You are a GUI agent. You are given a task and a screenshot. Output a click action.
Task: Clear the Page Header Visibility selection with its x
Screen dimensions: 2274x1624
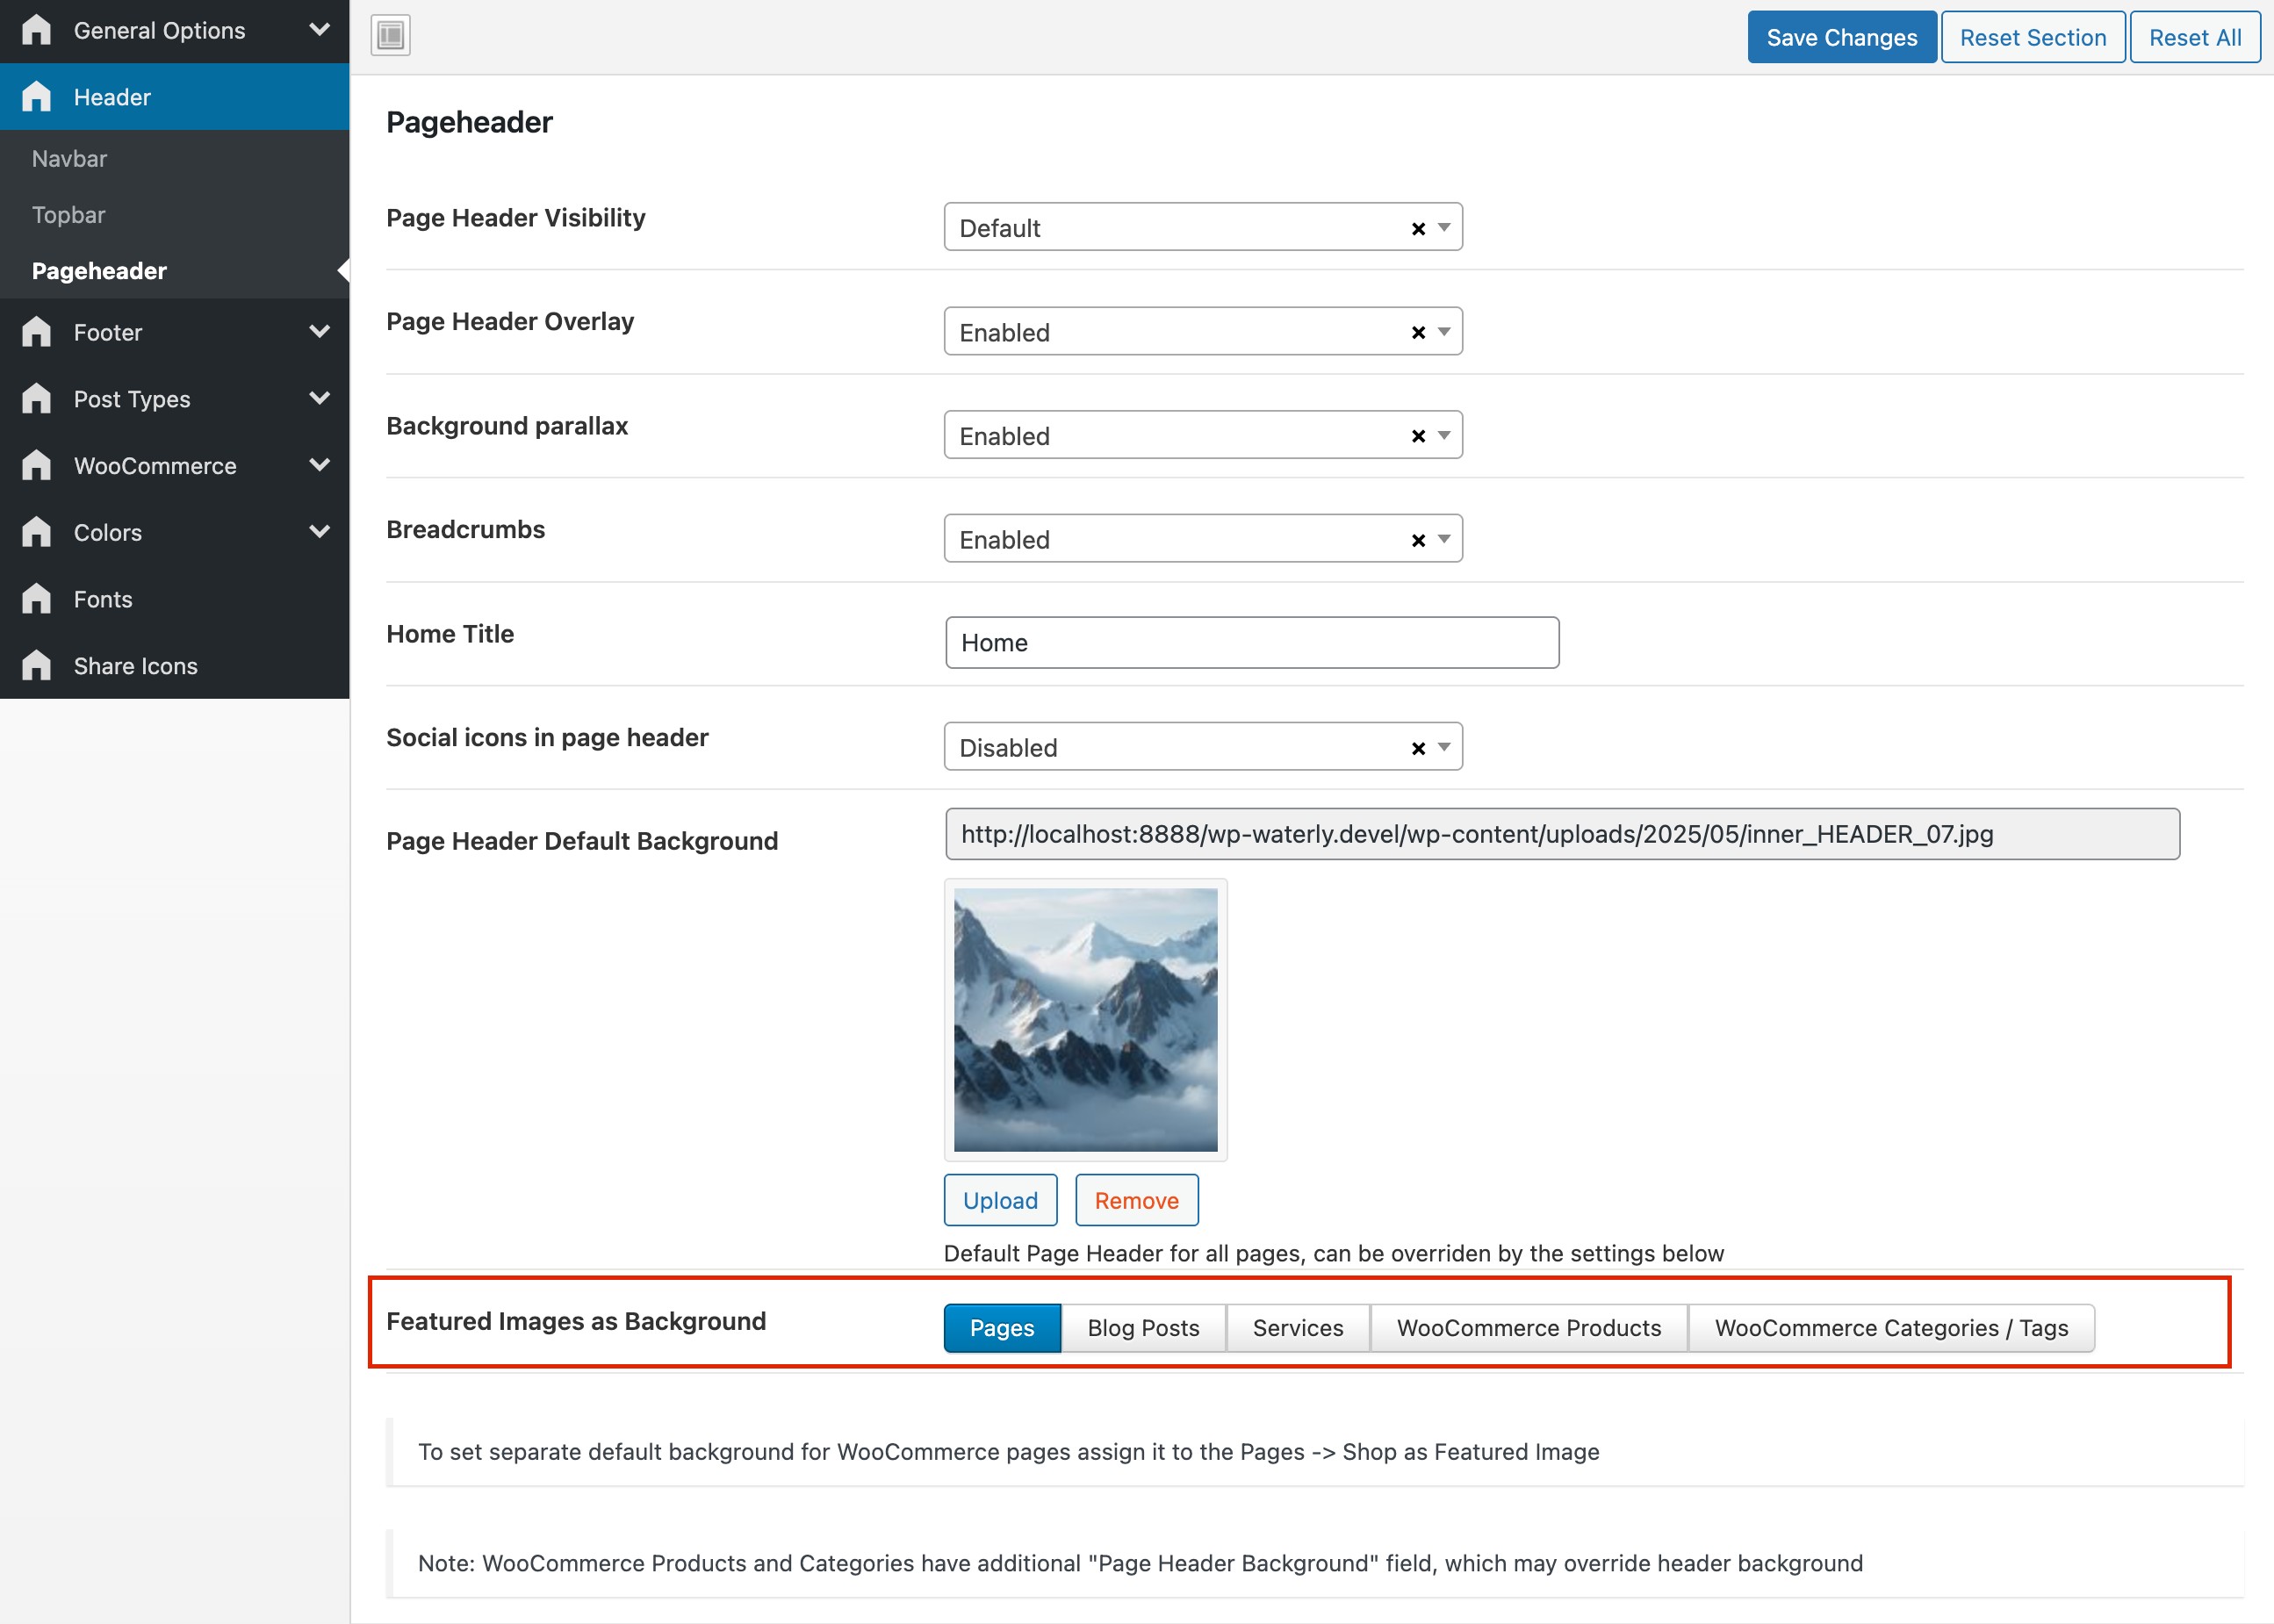[x=1417, y=228]
